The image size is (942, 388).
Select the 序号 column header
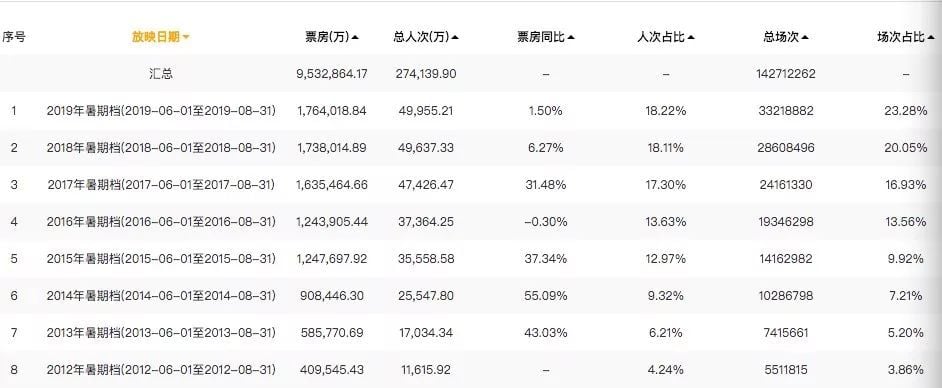click(x=13, y=37)
